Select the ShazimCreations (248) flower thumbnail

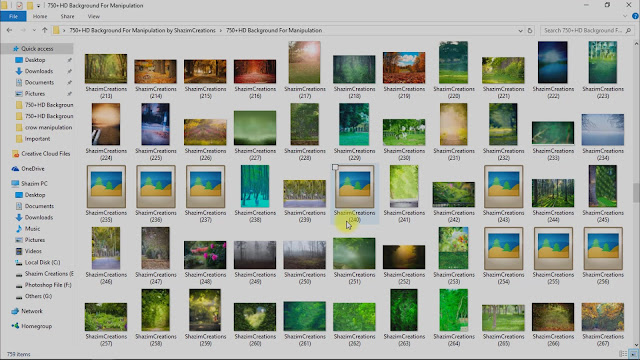tap(205, 255)
